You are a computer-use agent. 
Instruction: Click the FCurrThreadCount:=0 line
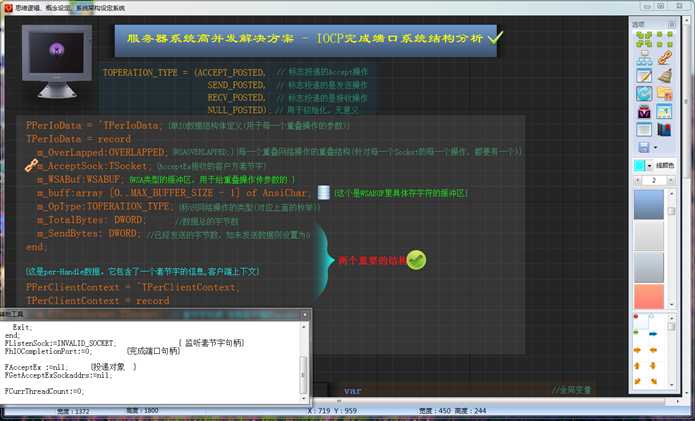pos(44,391)
